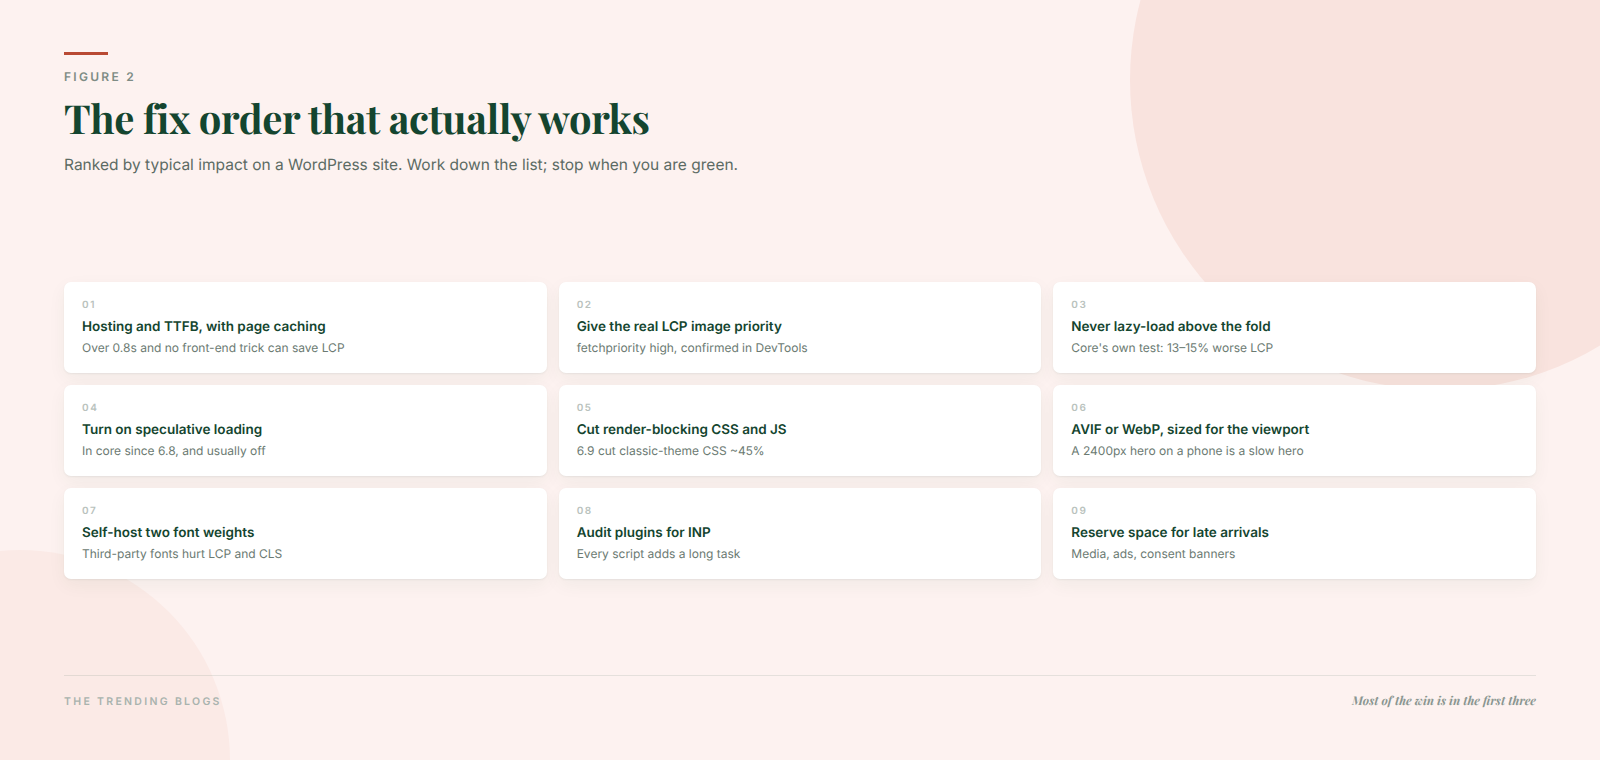
Task: Click the card number '07'
Action: 90,510
